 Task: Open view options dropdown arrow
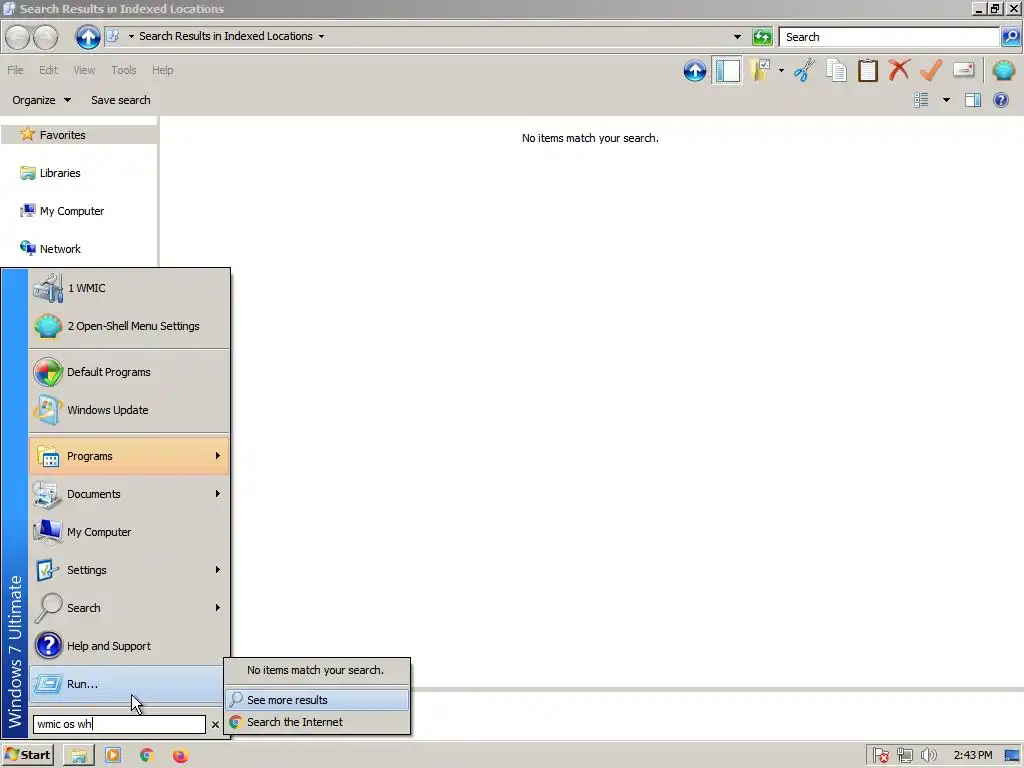click(x=946, y=100)
